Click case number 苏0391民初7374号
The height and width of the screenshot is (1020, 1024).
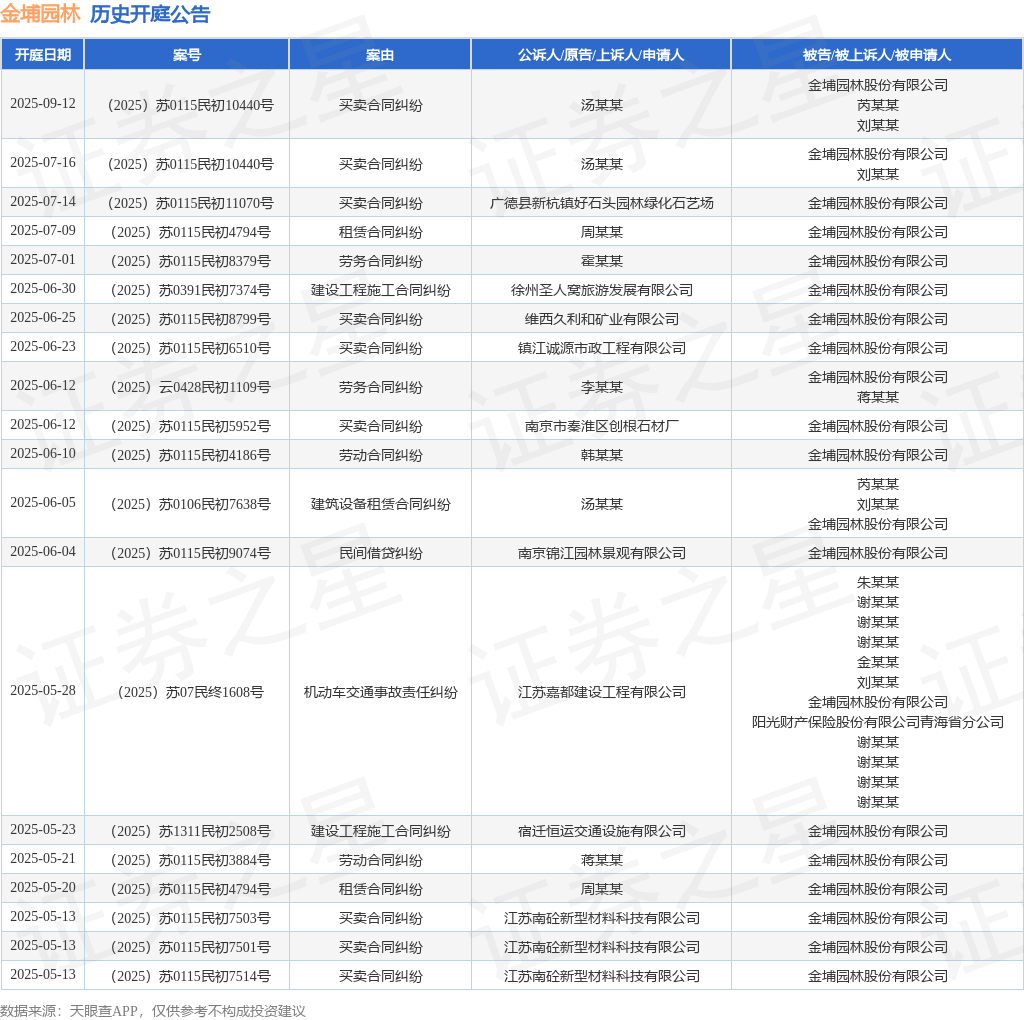click(190, 290)
